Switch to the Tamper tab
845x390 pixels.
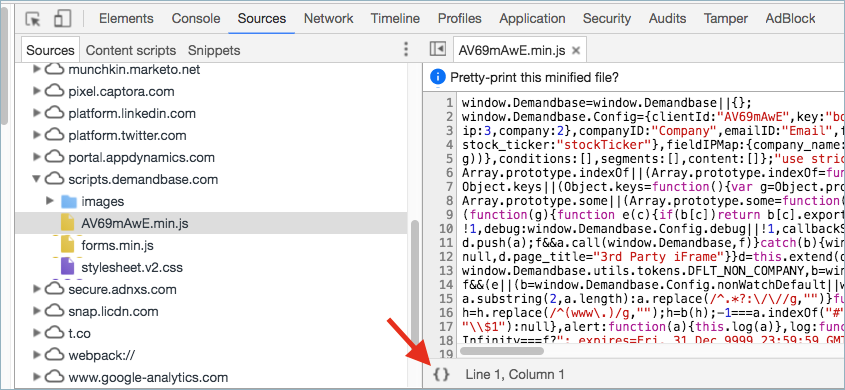[x=725, y=18]
